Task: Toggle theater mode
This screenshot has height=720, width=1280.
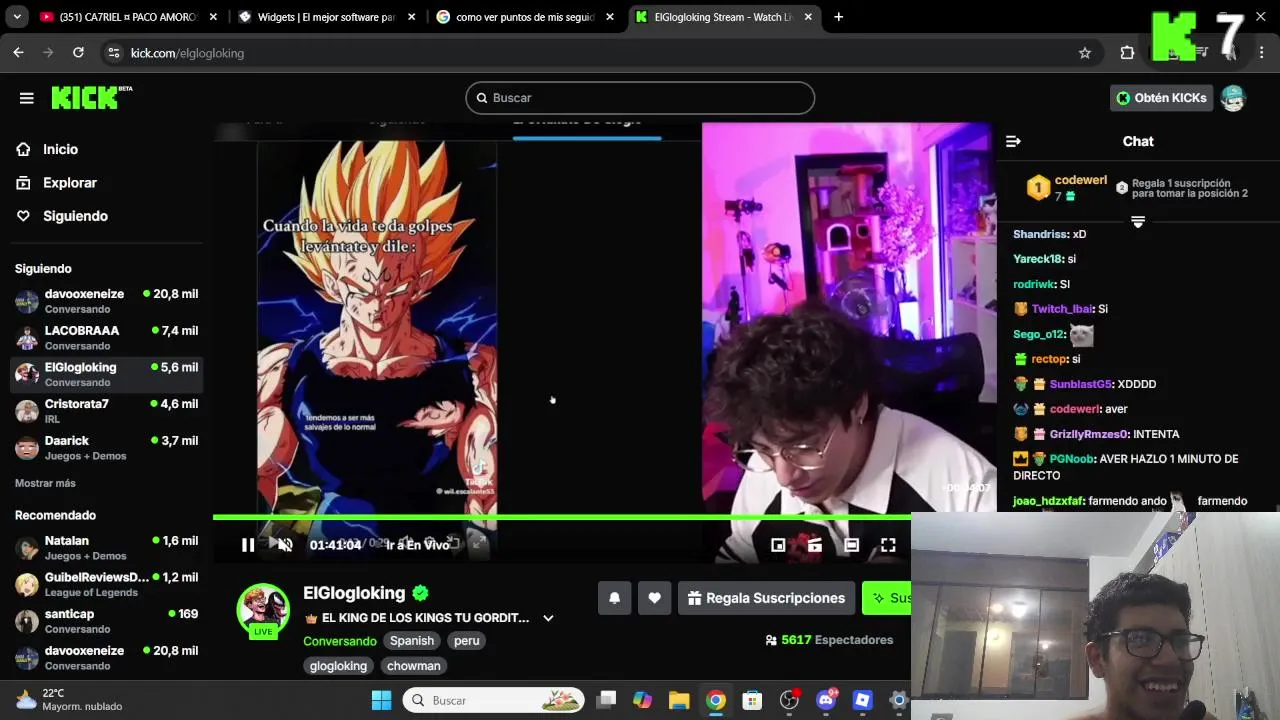Action: (851, 545)
